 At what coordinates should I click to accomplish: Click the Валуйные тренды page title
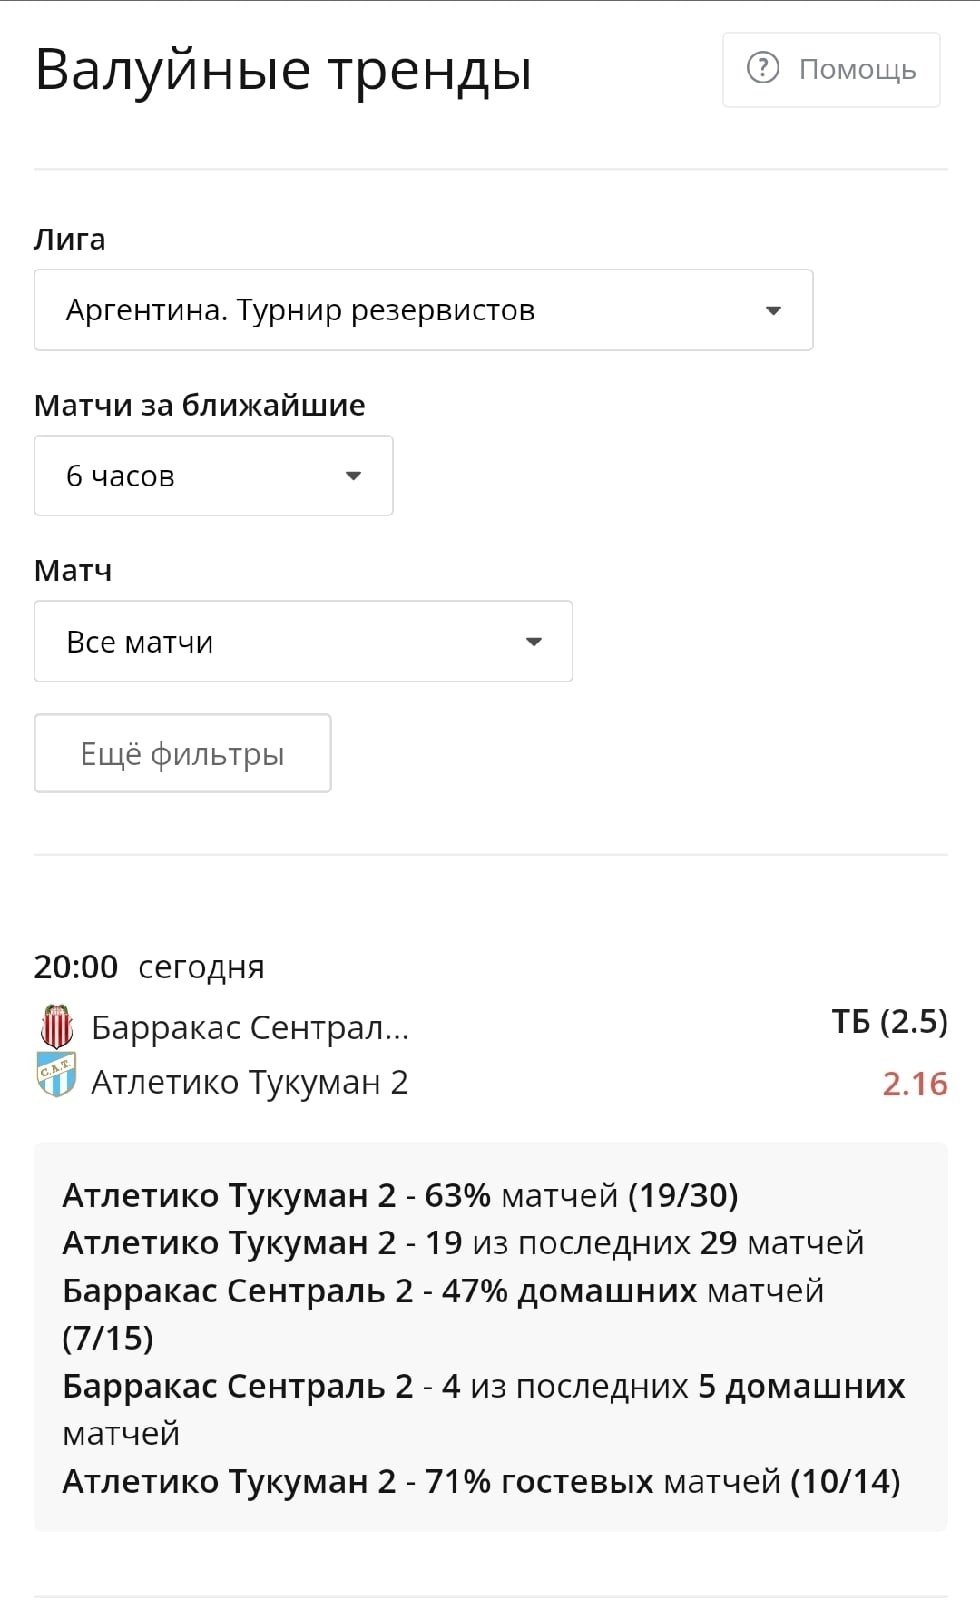coord(283,70)
